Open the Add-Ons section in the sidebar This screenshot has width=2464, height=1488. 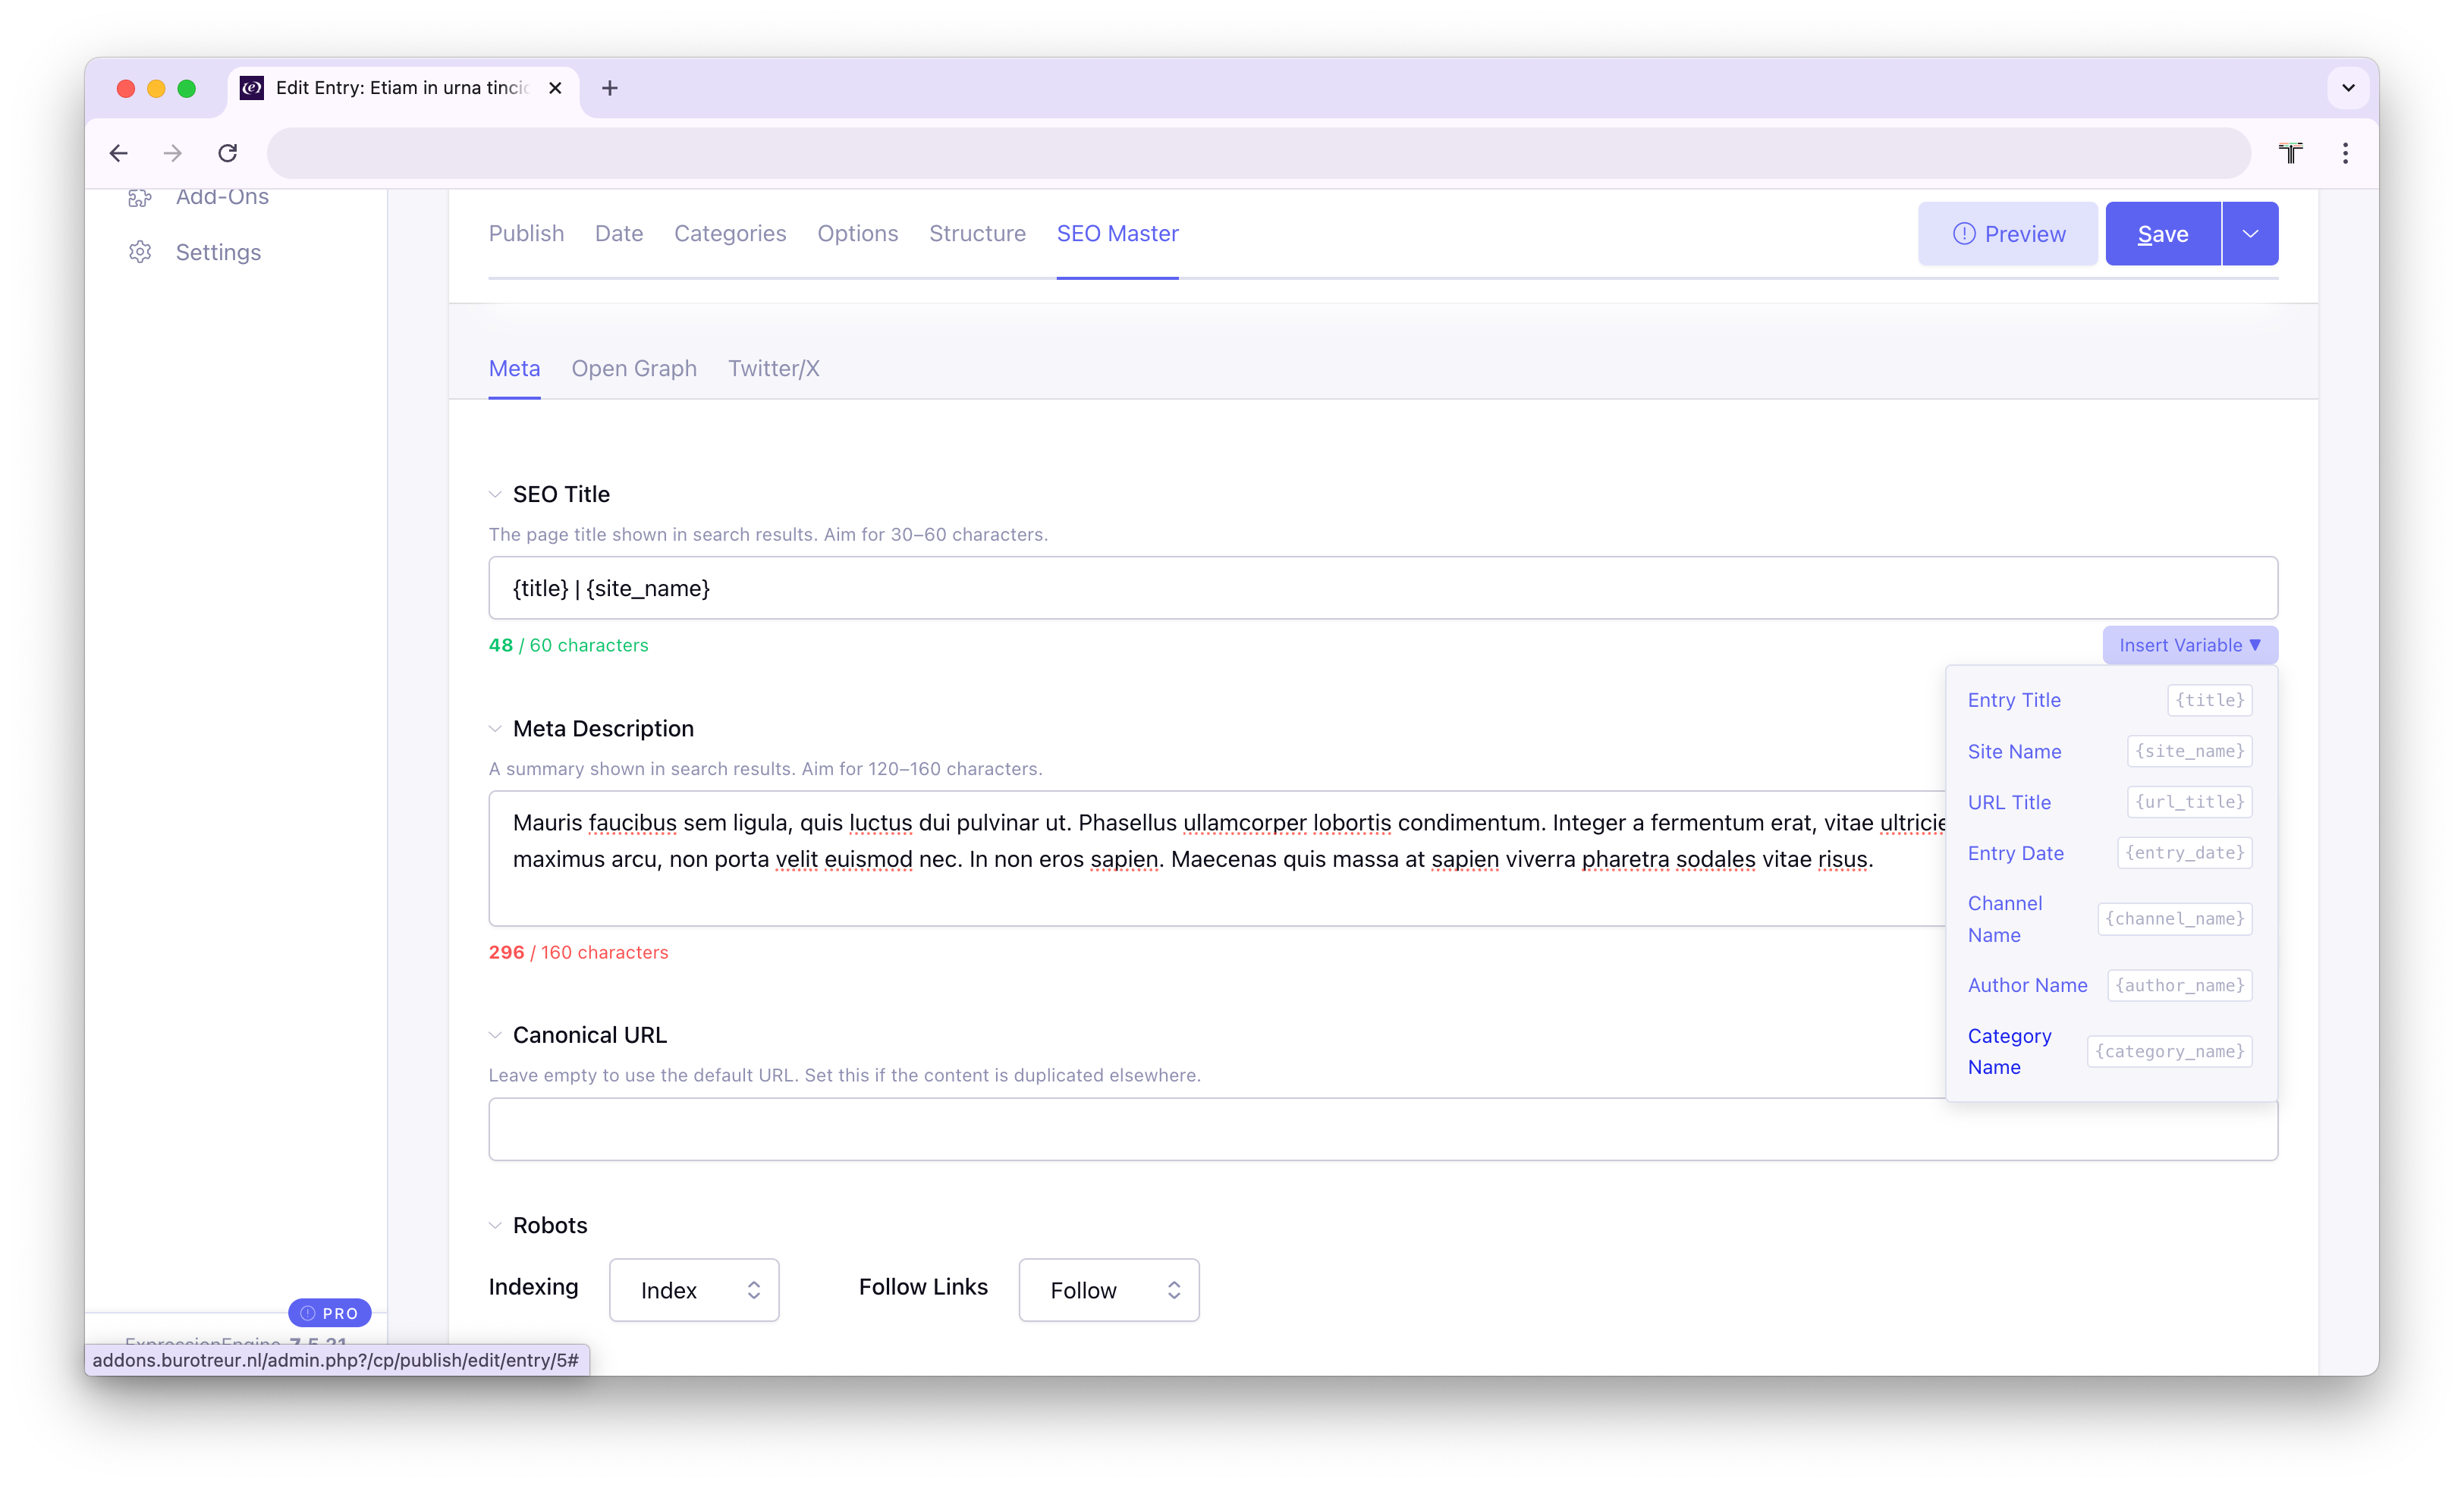click(222, 196)
